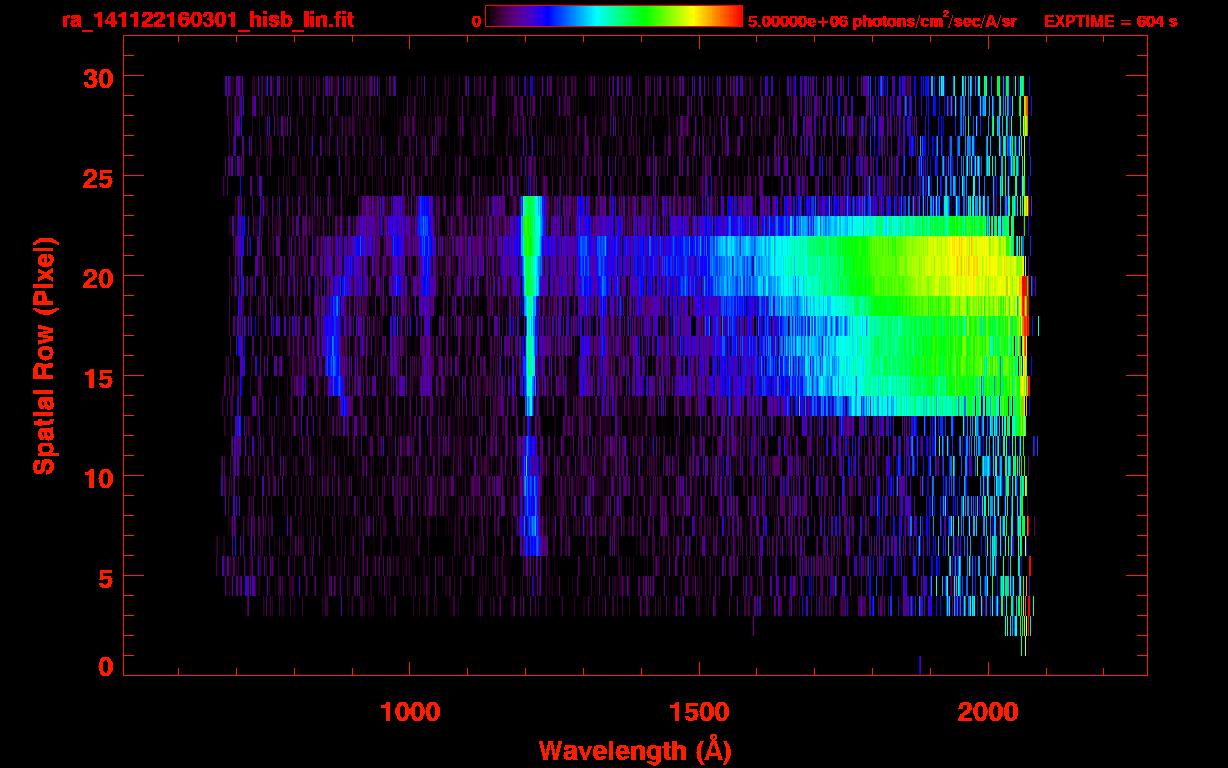This screenshot has width=1228, height=768.
Task: Click the 0 tick label on the spatial axis
Action: pyautogui.click(x=104, y=666)
